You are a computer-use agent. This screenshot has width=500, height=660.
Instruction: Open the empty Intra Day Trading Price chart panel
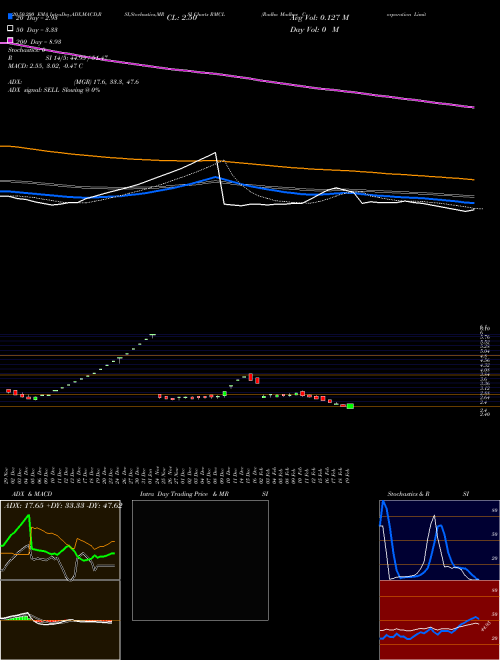click(200, 560)
